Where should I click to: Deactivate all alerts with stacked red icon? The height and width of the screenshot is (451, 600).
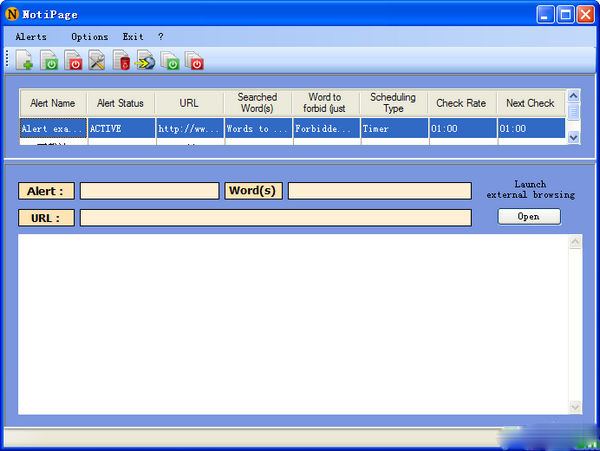(x=195, y=62)
